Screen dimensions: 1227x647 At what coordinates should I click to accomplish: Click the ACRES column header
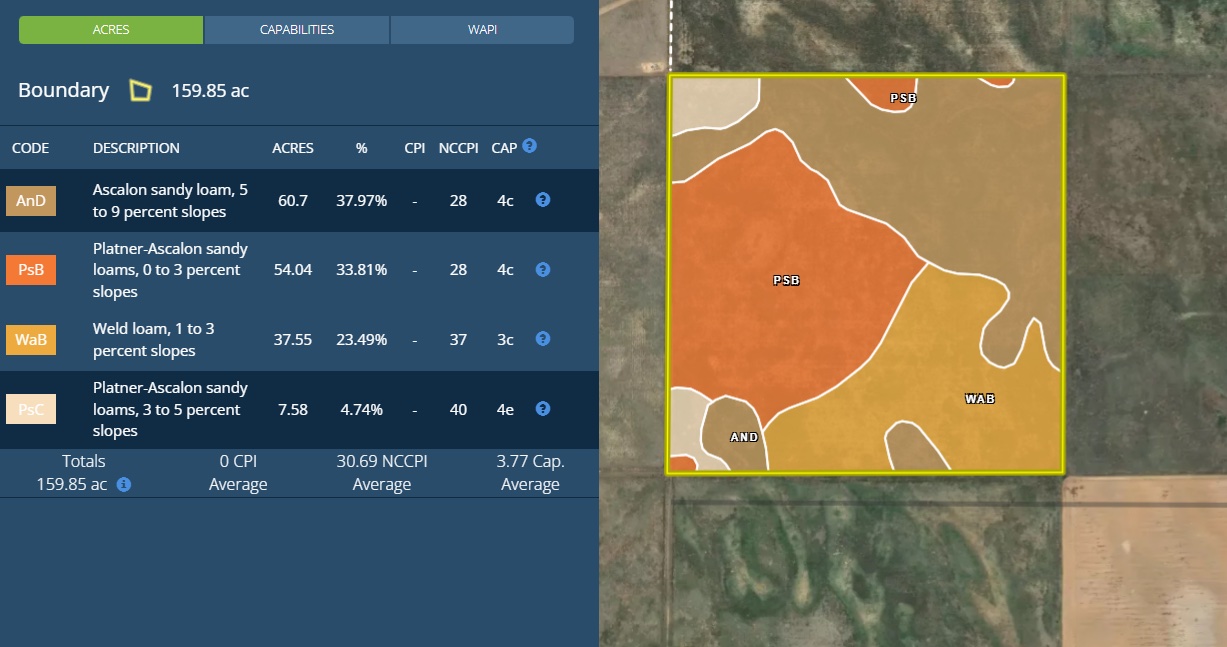coord(293,148)
